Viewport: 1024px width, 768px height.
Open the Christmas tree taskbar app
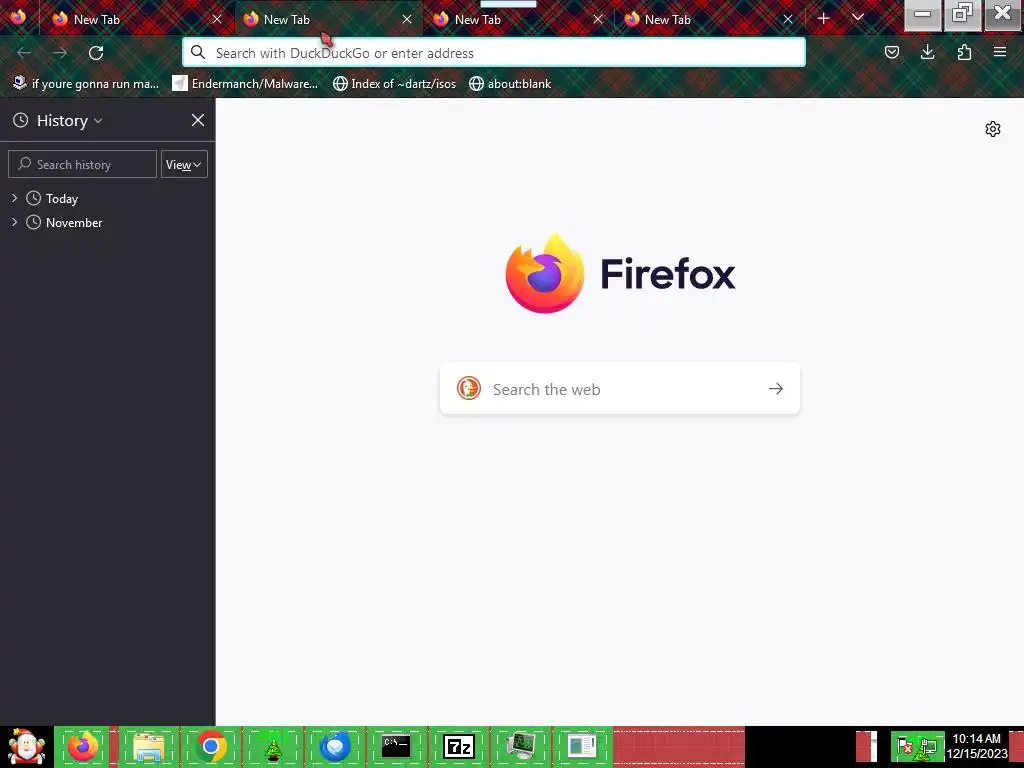[273, 747]
